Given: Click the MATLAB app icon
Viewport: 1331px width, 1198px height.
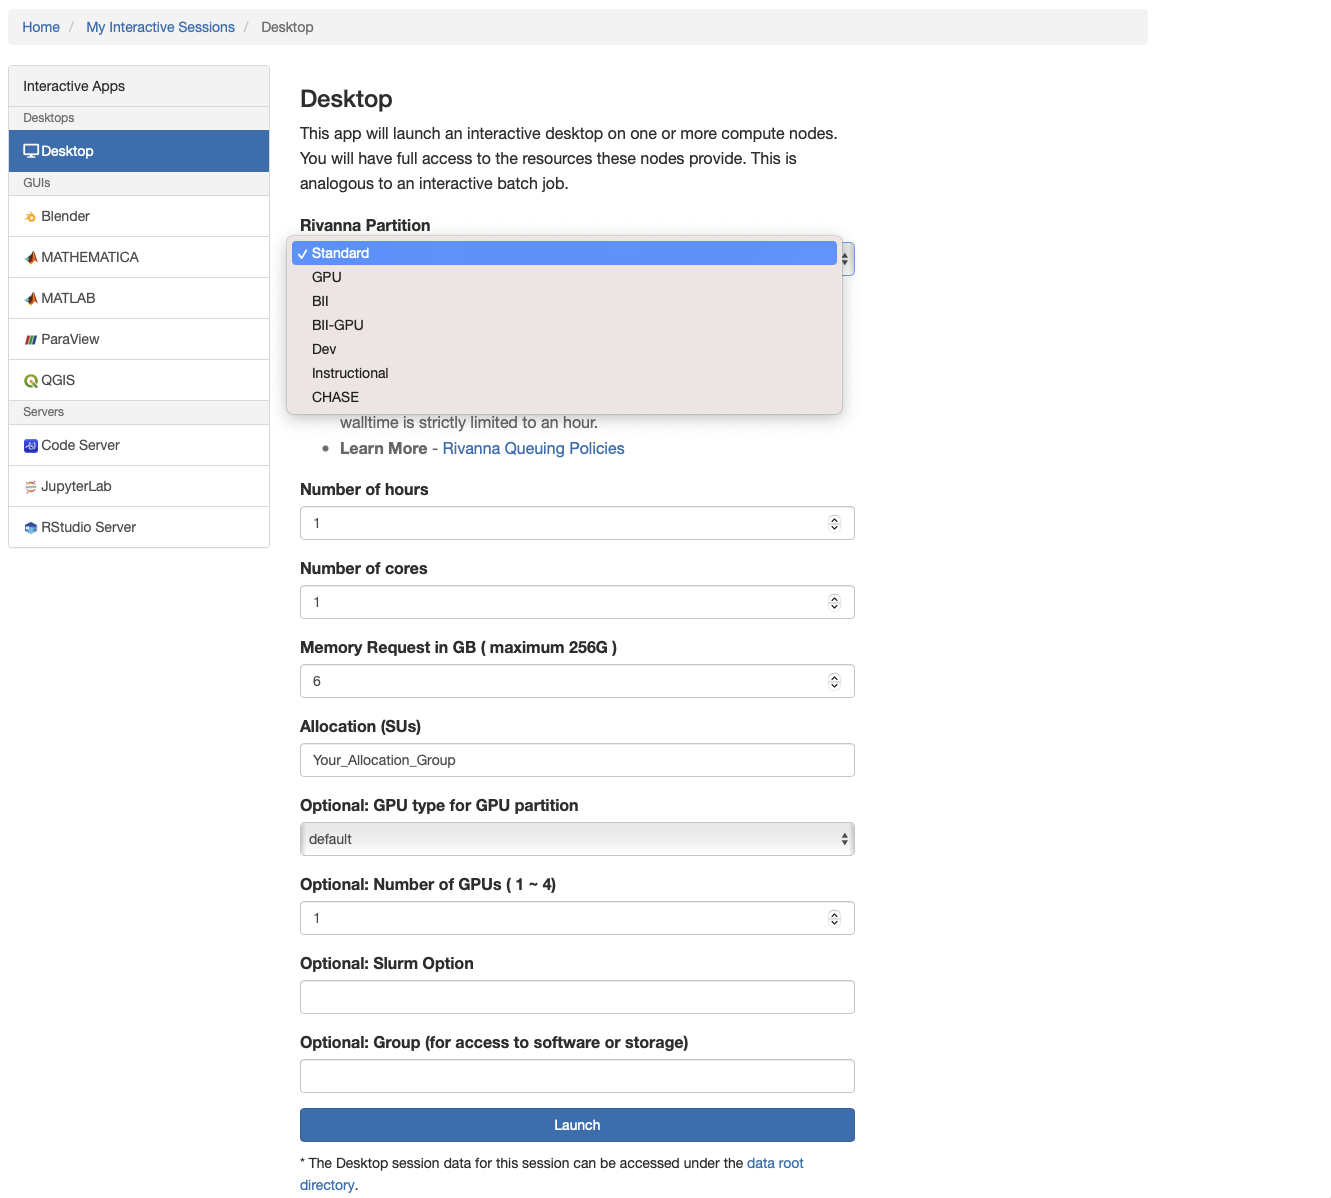Looking at the screenshot, I should pyautogui.click(x=31, y=299).
